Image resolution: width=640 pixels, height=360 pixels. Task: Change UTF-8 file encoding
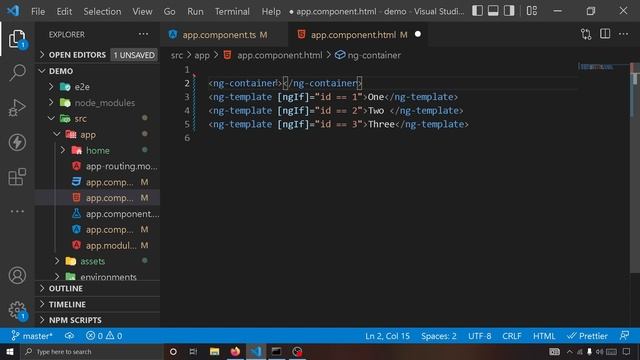[480, 336]
